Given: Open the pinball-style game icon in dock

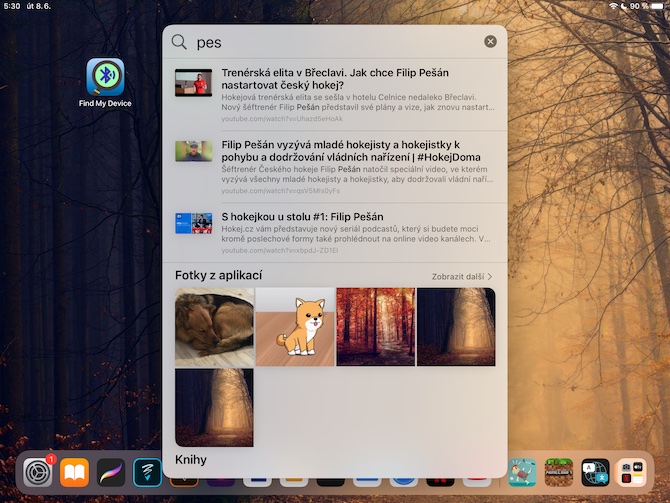Looking at the screenshot, I should [x=522, y=472].
